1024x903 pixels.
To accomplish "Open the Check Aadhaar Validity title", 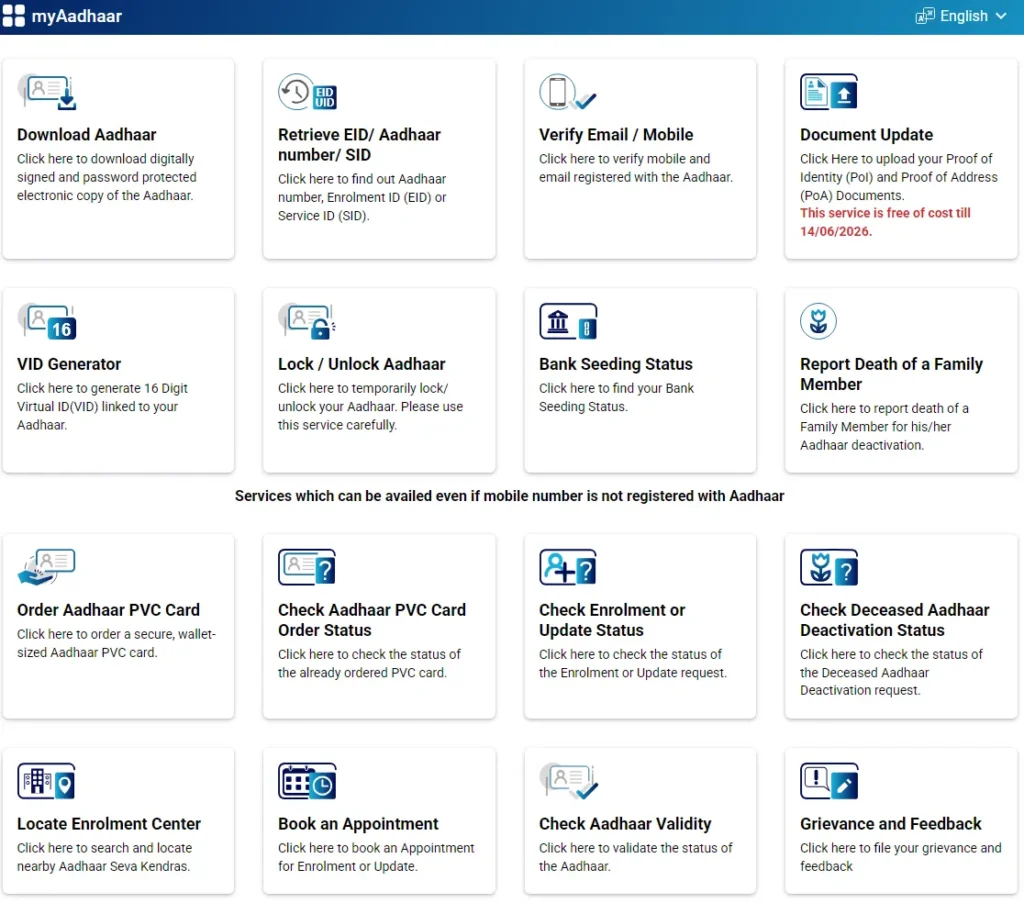I will pyautogui.click(x=624, y=824).
